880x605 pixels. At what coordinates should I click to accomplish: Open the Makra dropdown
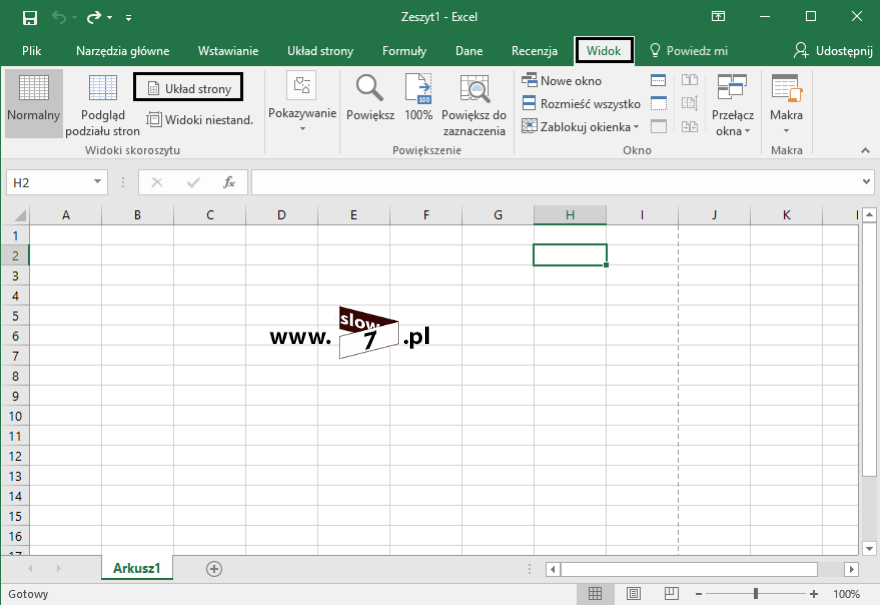786,104
